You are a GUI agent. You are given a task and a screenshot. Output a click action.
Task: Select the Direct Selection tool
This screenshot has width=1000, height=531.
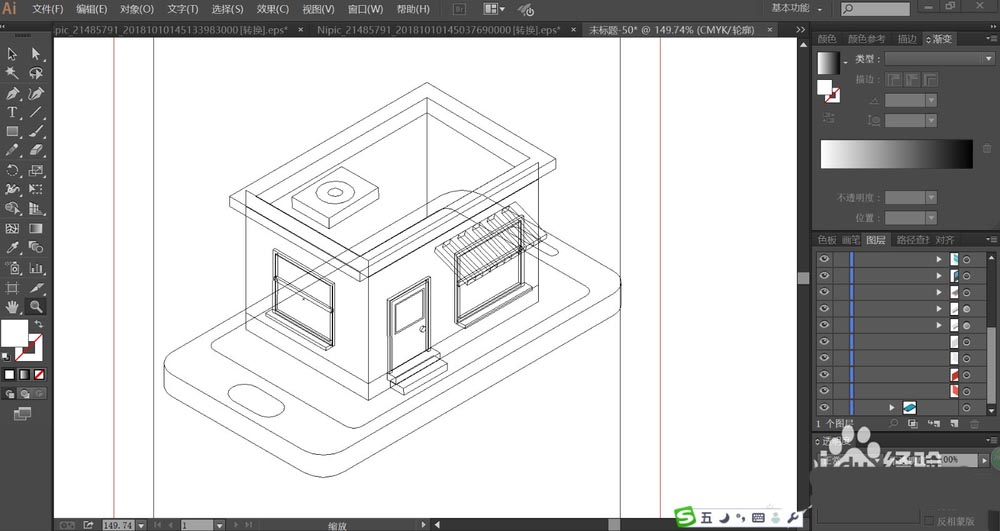pyautogui.click(x=36, y=54)
